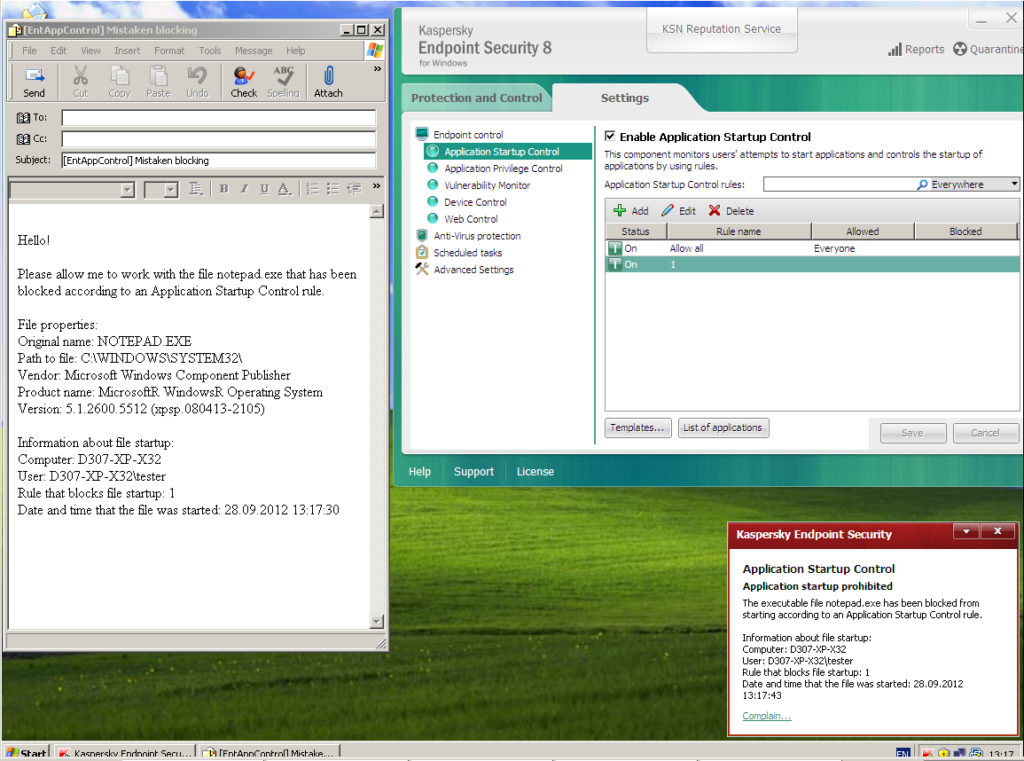1024x761 pixels.
Task: Click status icon of Allow all rule
Action: click(x=615, y=248)
